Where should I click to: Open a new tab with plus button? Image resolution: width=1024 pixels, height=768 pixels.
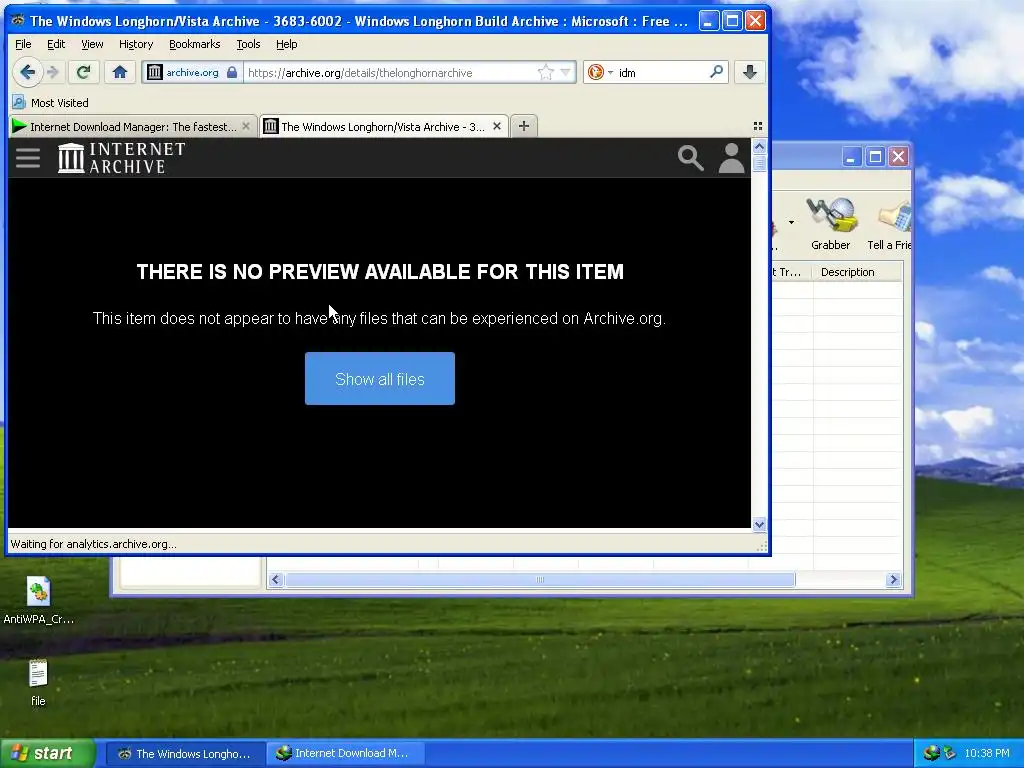pos(524,126)
